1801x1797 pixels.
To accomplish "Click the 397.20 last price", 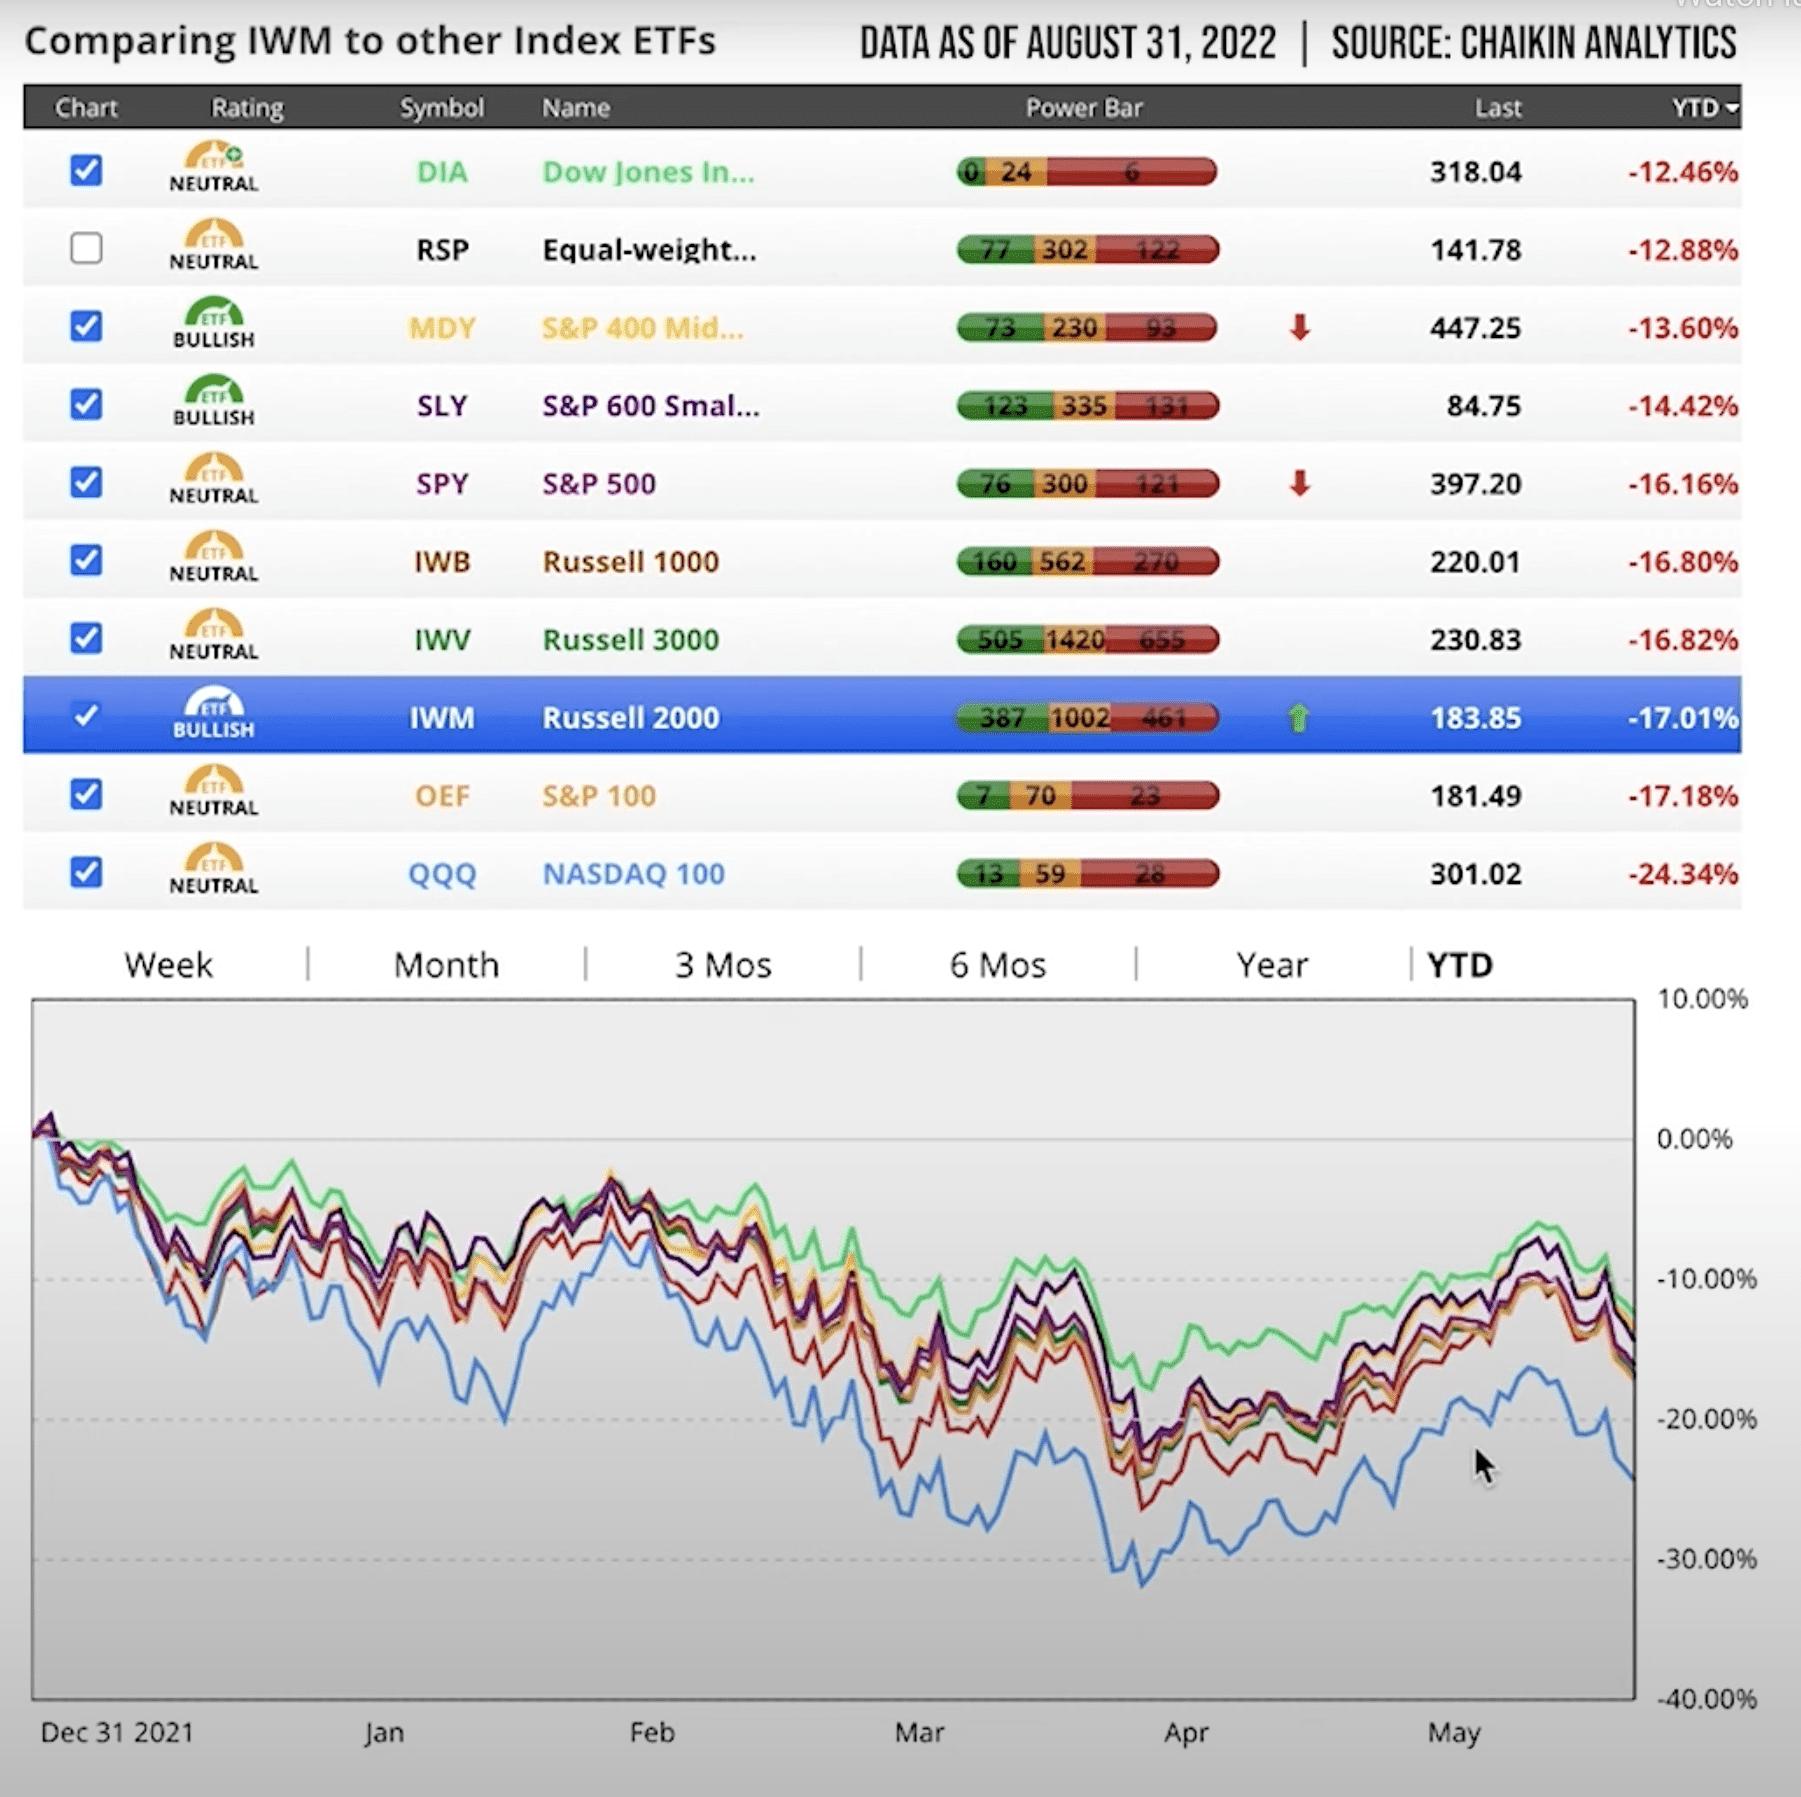I will point(1475,484).
